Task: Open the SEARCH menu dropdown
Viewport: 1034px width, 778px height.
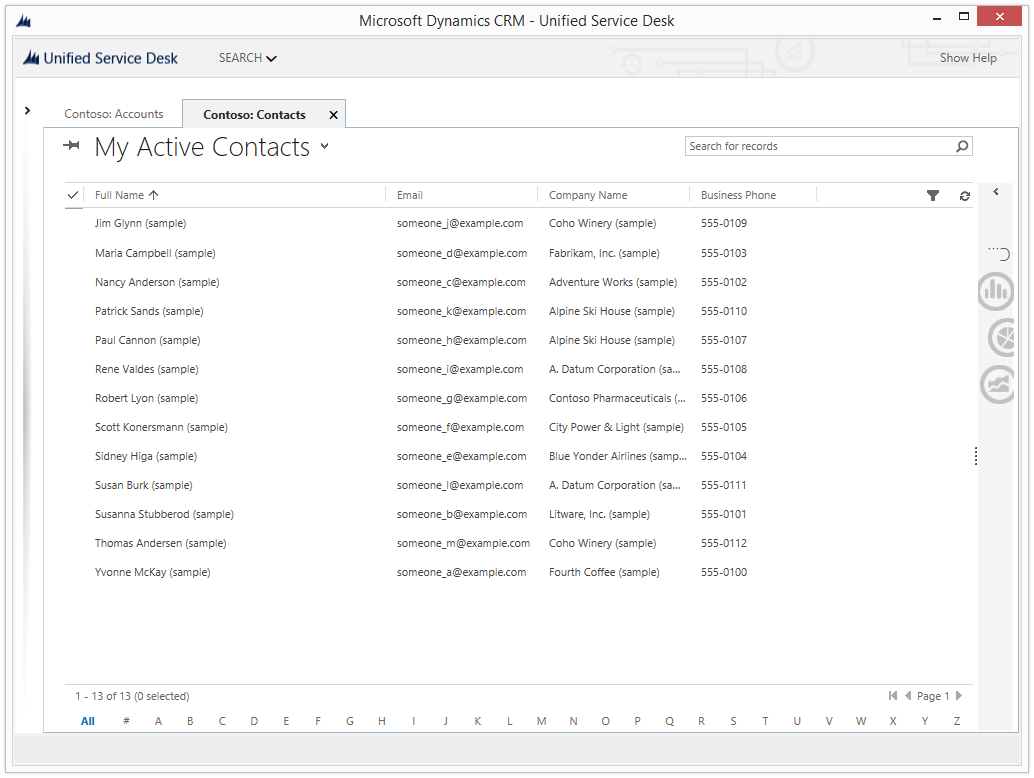Action: [x=247, y=58]
